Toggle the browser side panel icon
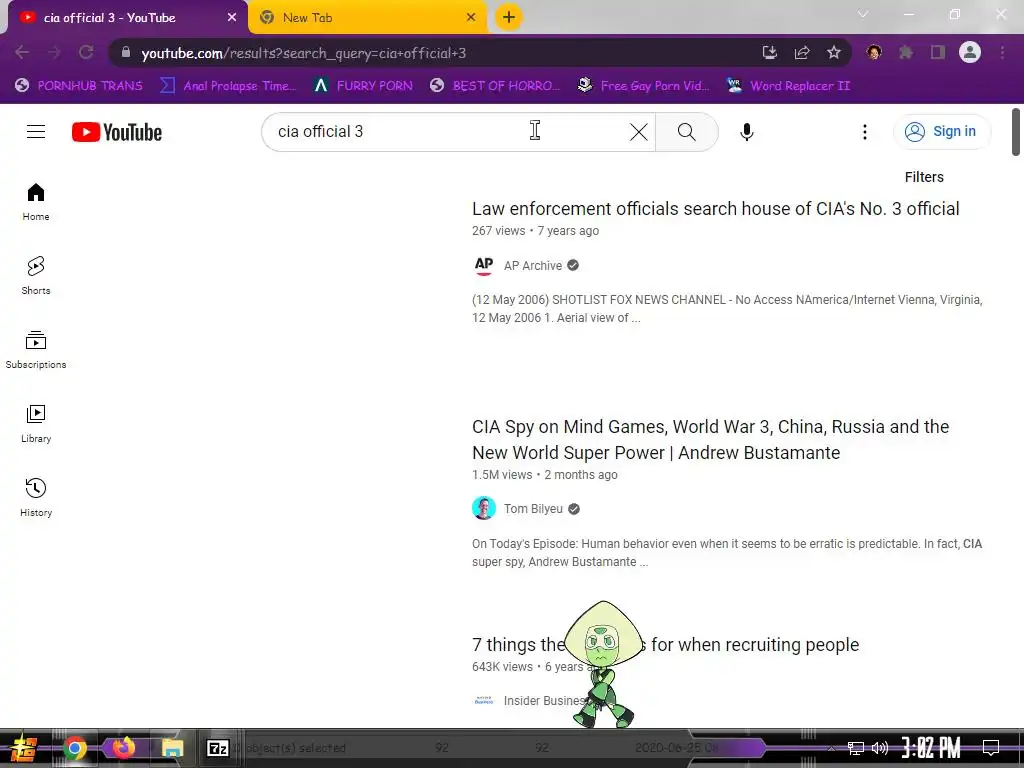Screen dimensions: 1024x768 [938, 52]
